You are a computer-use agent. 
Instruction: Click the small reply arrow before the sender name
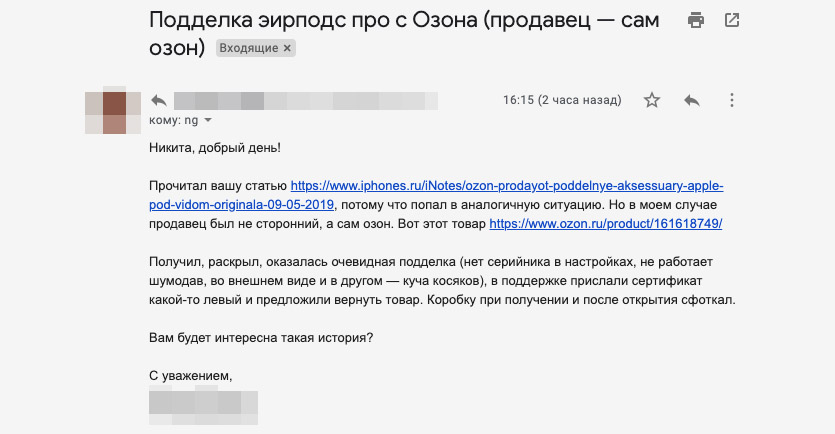[x=158, y=100]
